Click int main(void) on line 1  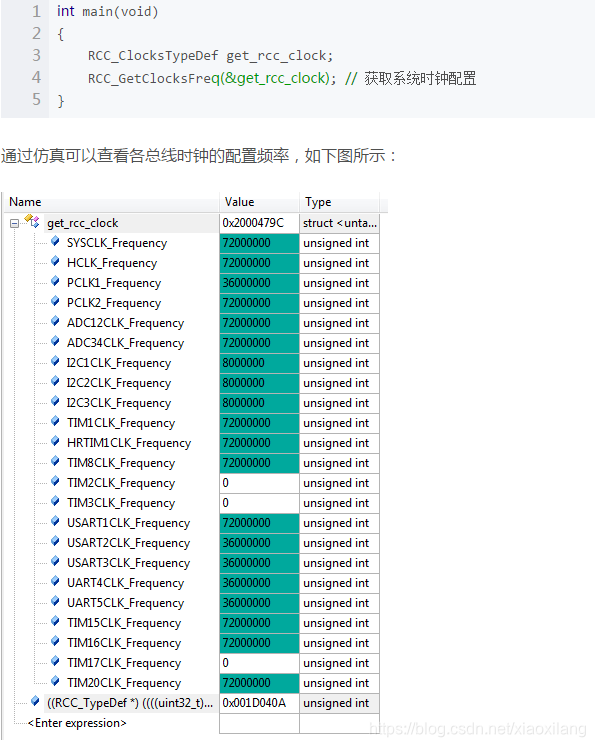point(107,11)
